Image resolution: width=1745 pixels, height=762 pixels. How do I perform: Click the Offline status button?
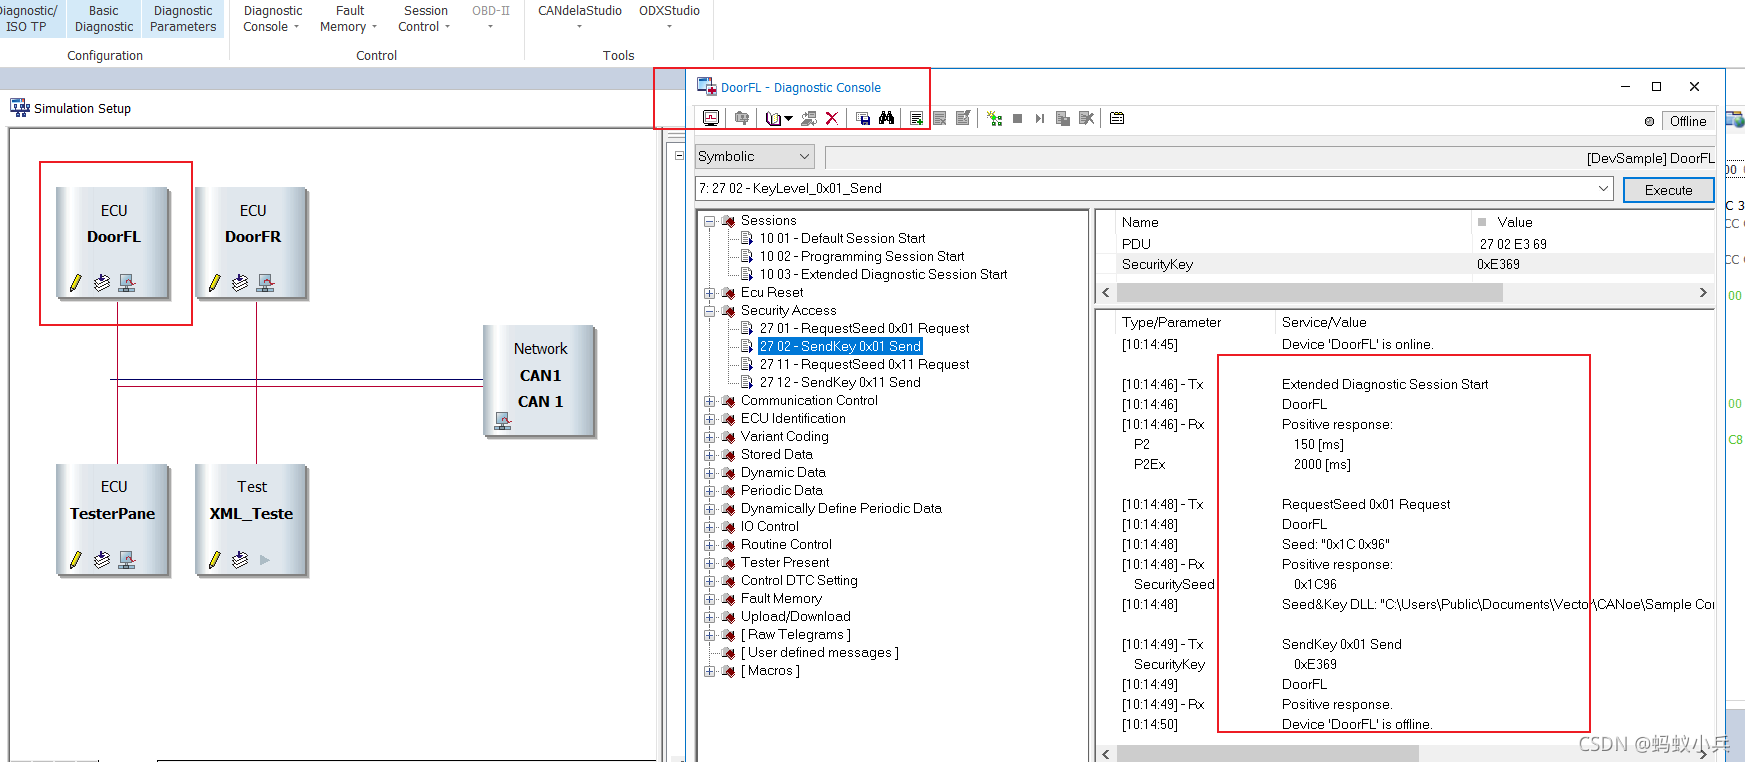[x=1688, y=121]
